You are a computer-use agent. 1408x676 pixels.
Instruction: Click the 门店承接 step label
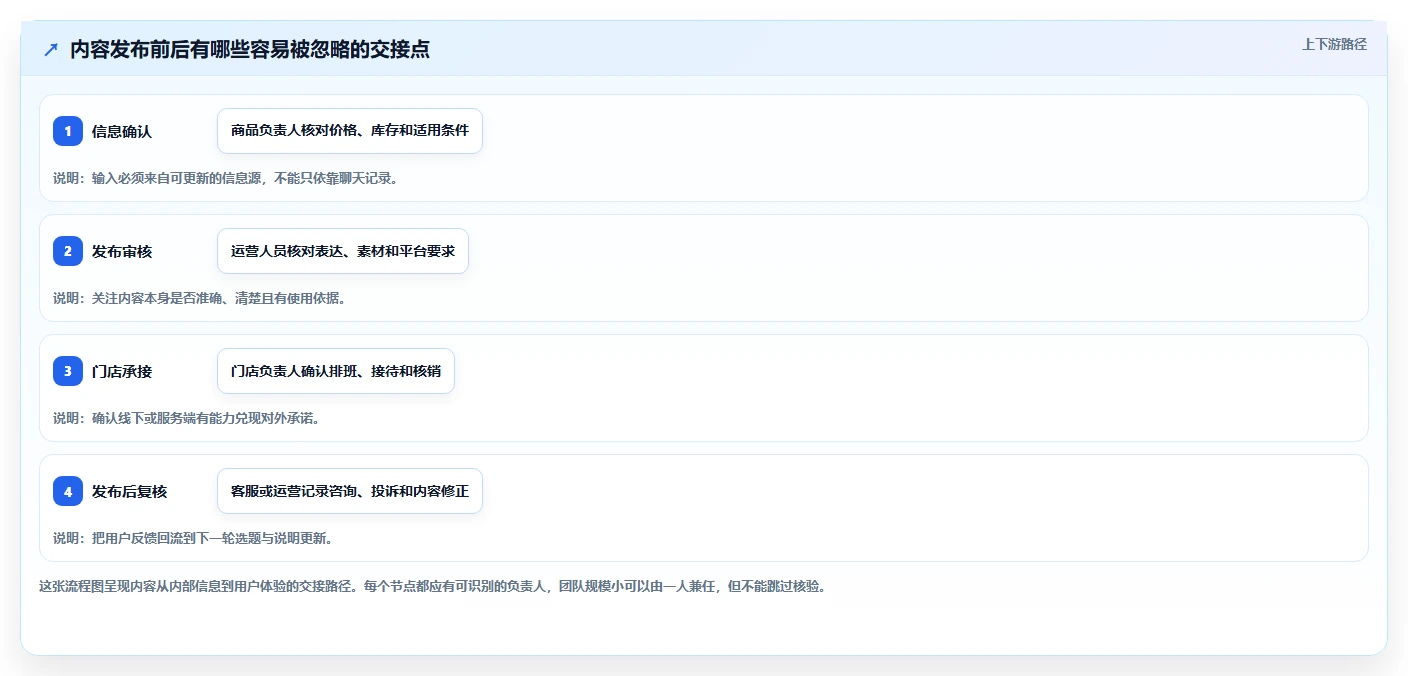122,371
